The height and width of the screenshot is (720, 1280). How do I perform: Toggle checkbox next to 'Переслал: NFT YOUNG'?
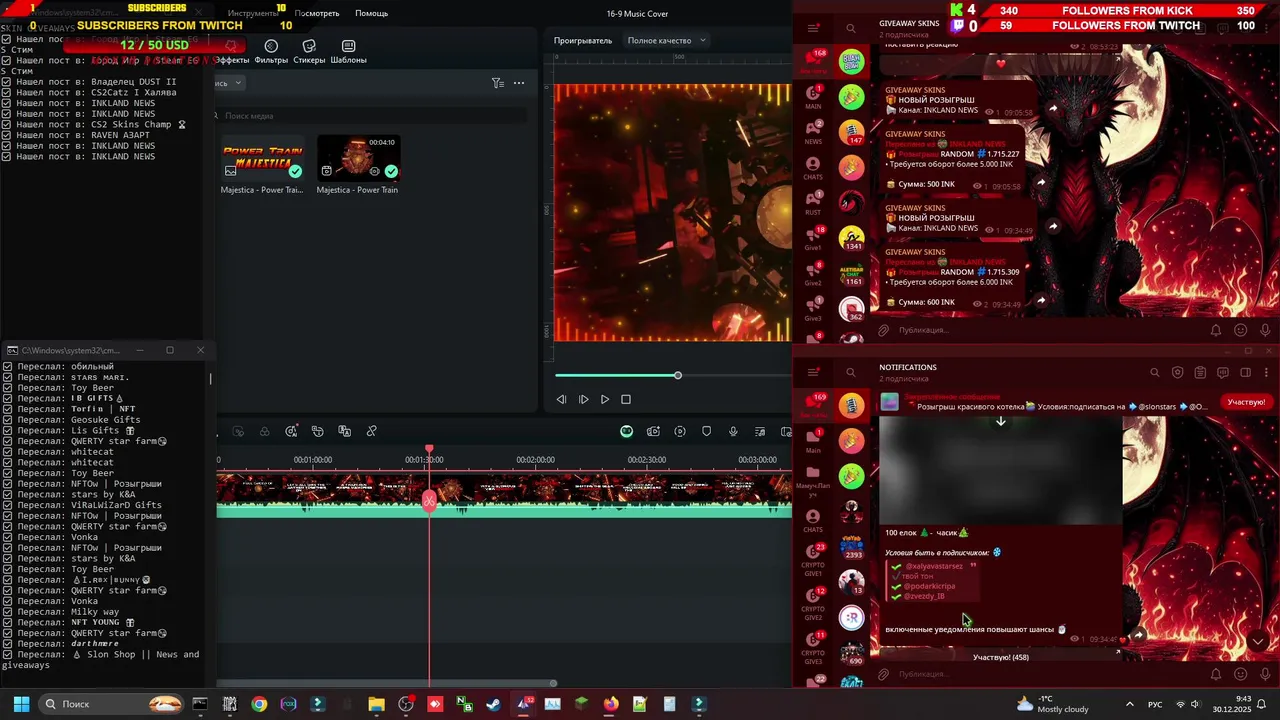point(7,622)
